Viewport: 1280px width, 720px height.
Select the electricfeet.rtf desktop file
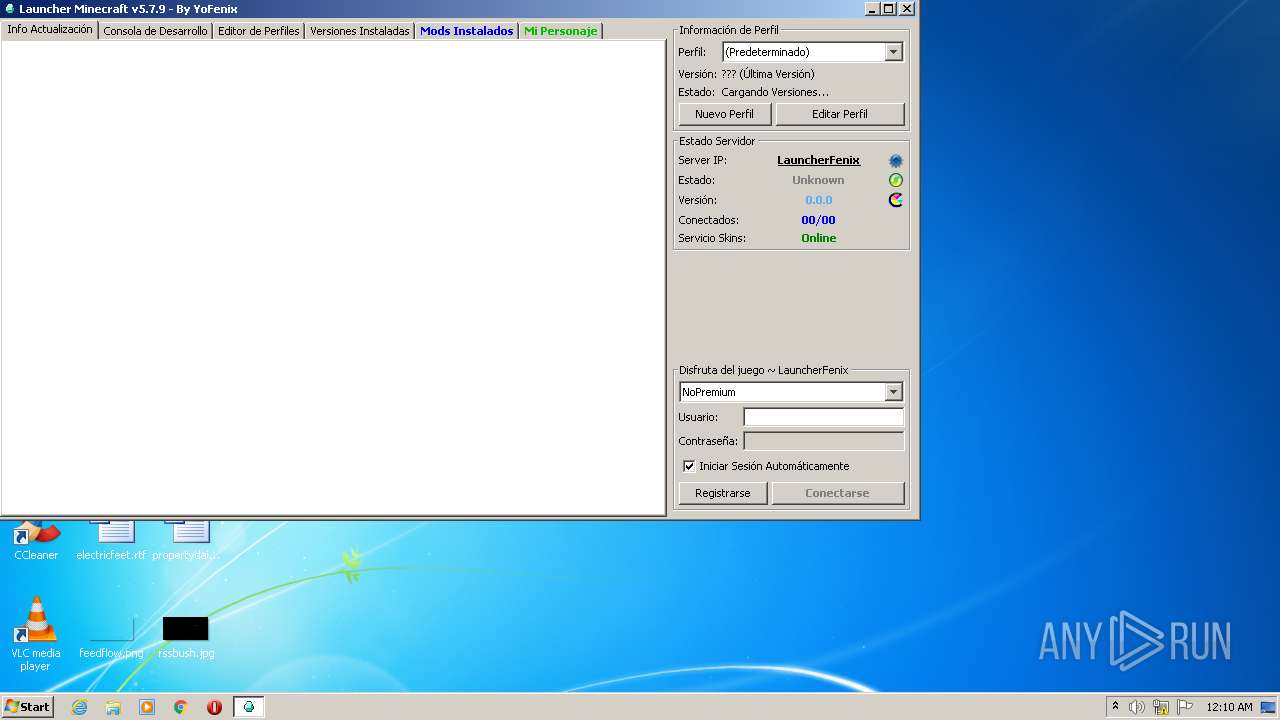pos(111,541)
